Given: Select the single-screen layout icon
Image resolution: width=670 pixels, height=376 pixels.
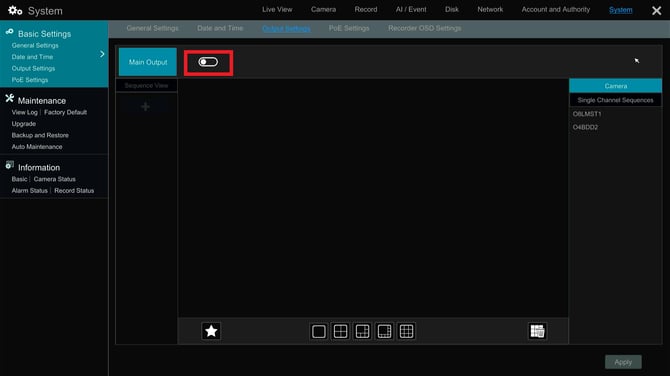Looking at the screenshot, I should pyautogui.click(x=319, y=332).
